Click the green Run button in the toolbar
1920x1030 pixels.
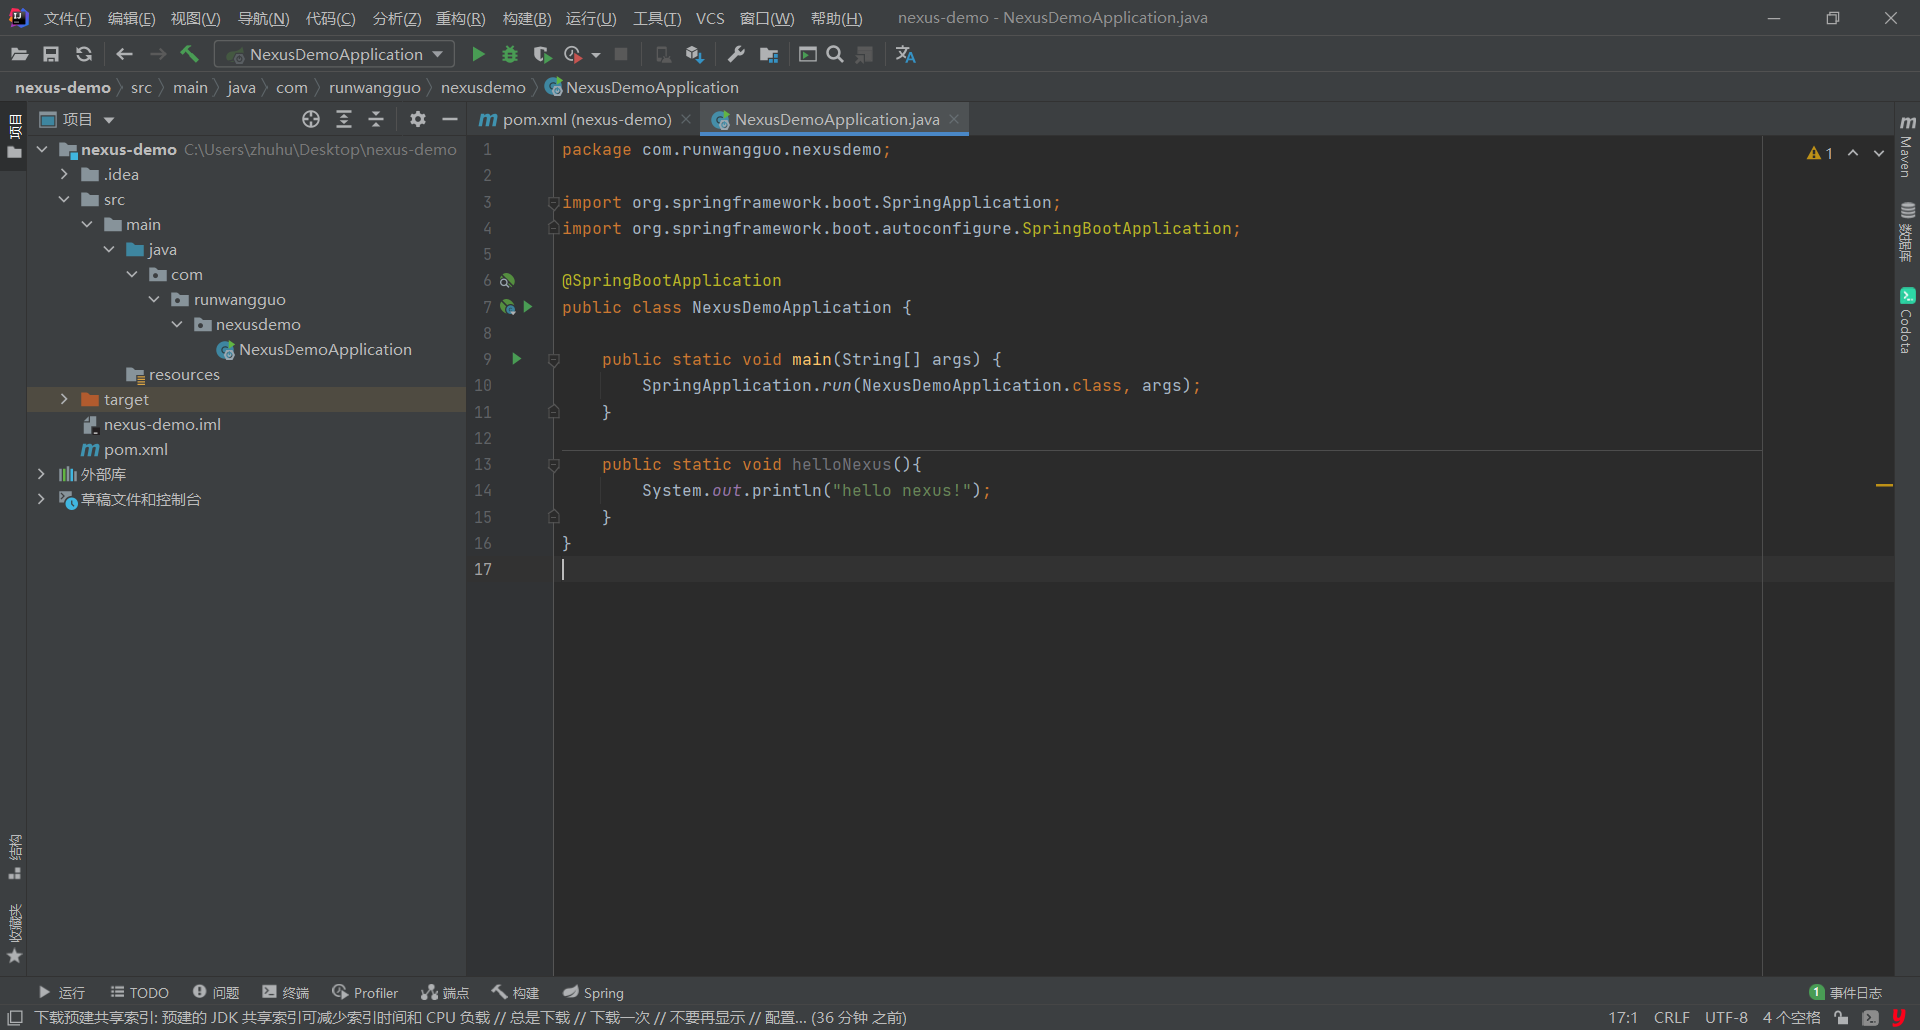pyautogui.click(x=478, y=54)
